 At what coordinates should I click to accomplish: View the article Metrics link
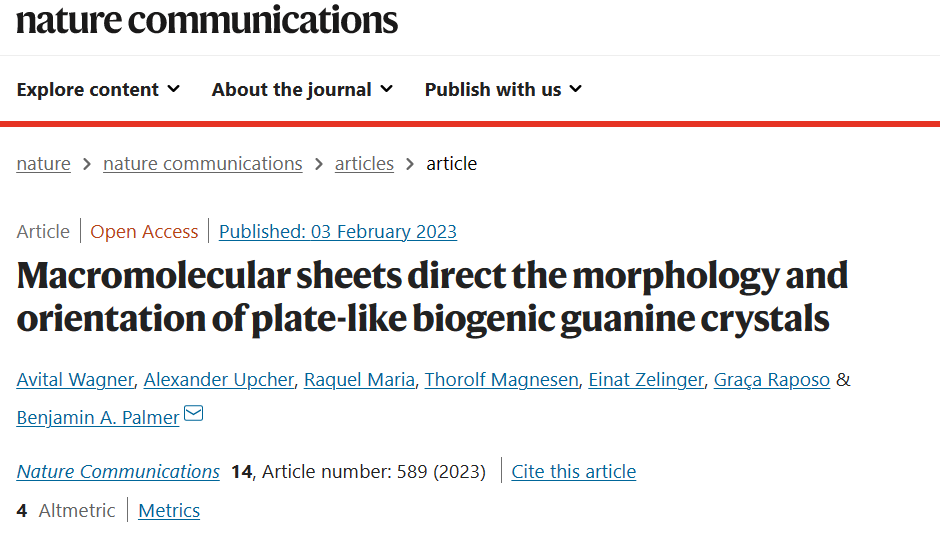(x=169, y=511)
